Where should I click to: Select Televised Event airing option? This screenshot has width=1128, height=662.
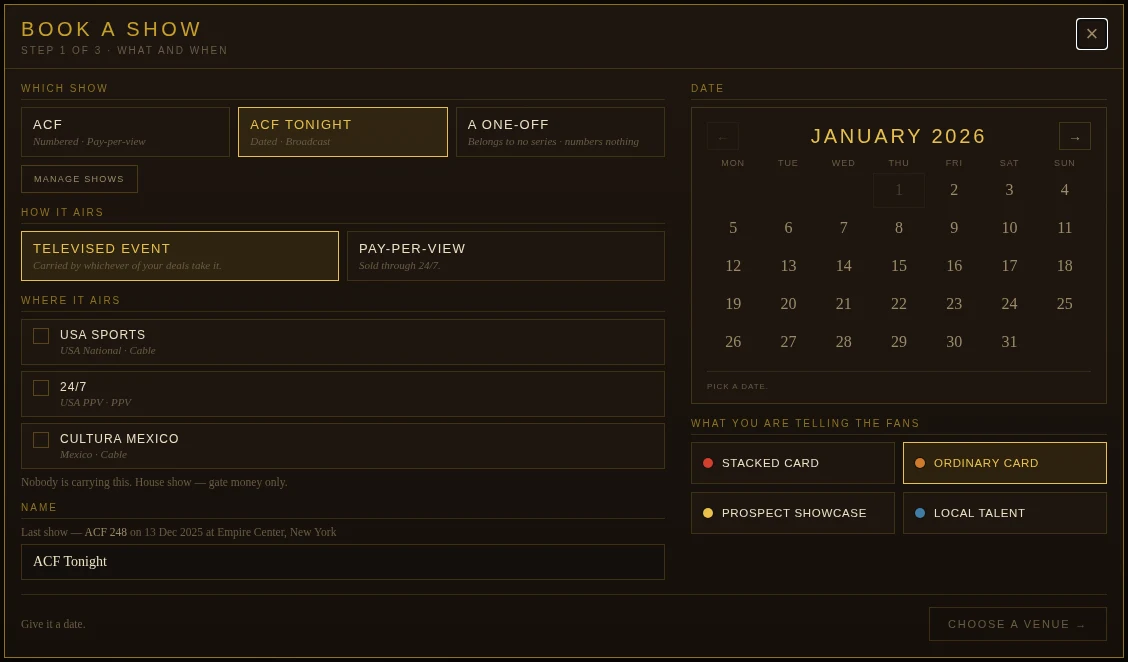click(x=180, y=255)
